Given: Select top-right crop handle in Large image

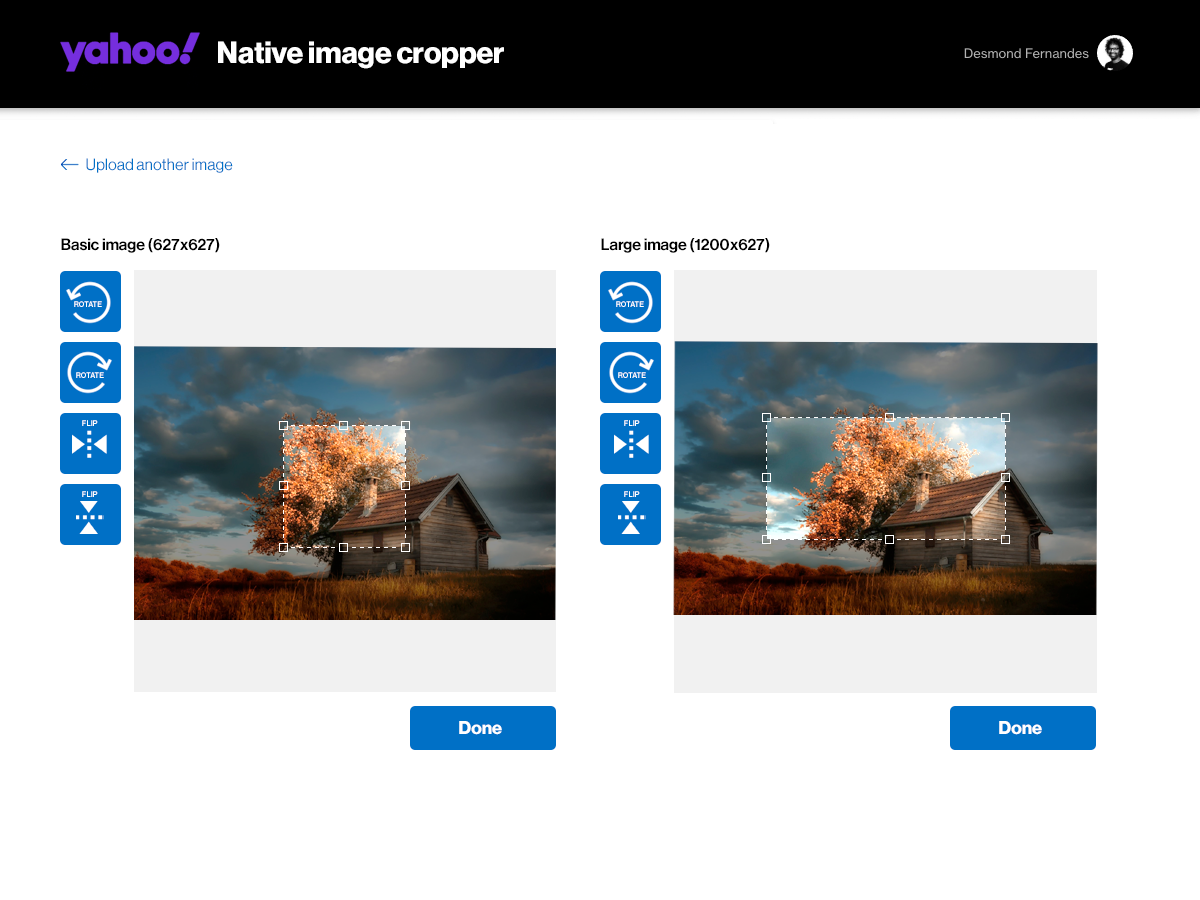Looking at the screenshot, I should [1005, 417].
